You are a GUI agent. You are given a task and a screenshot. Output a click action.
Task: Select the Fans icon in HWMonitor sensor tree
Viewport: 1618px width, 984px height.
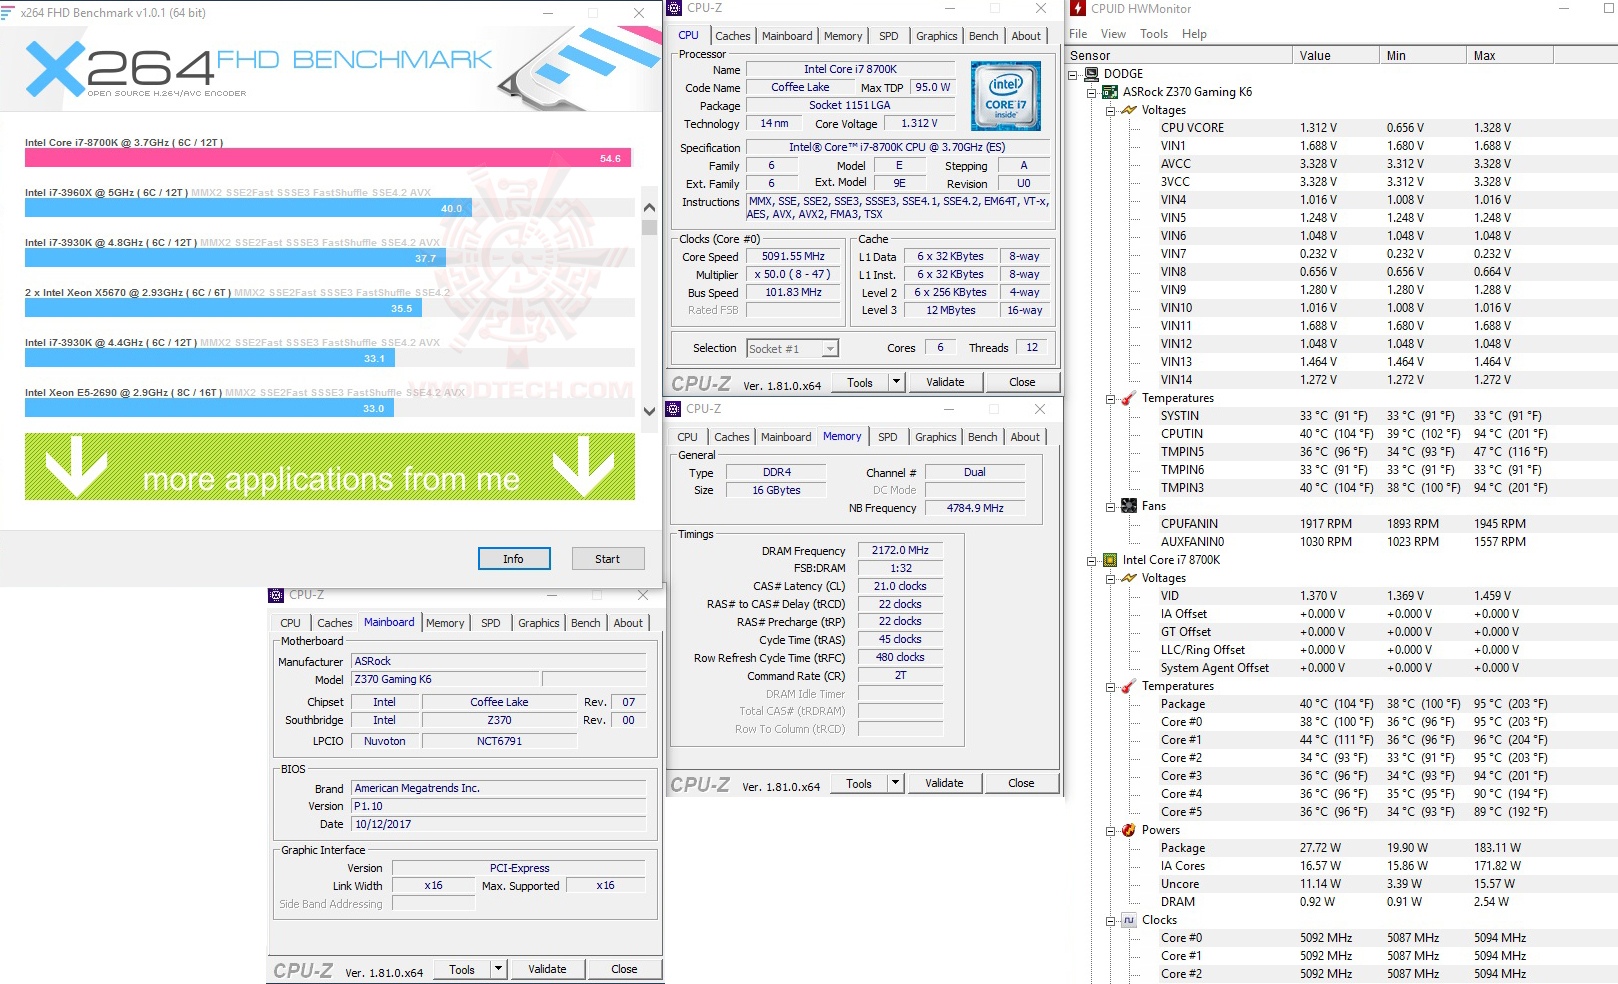[1129, 506]
